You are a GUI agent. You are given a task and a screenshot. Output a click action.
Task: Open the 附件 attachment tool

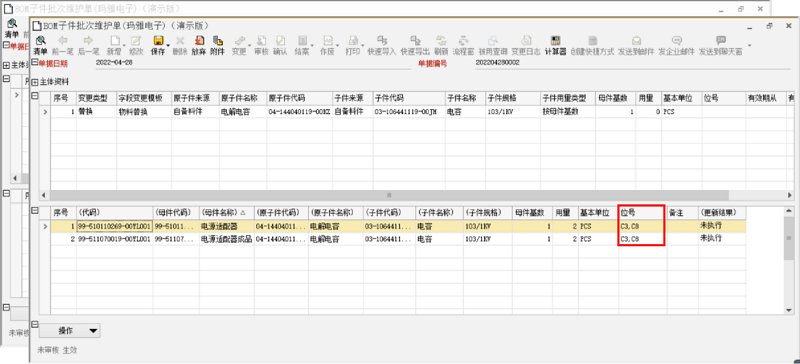click(217, 45)
